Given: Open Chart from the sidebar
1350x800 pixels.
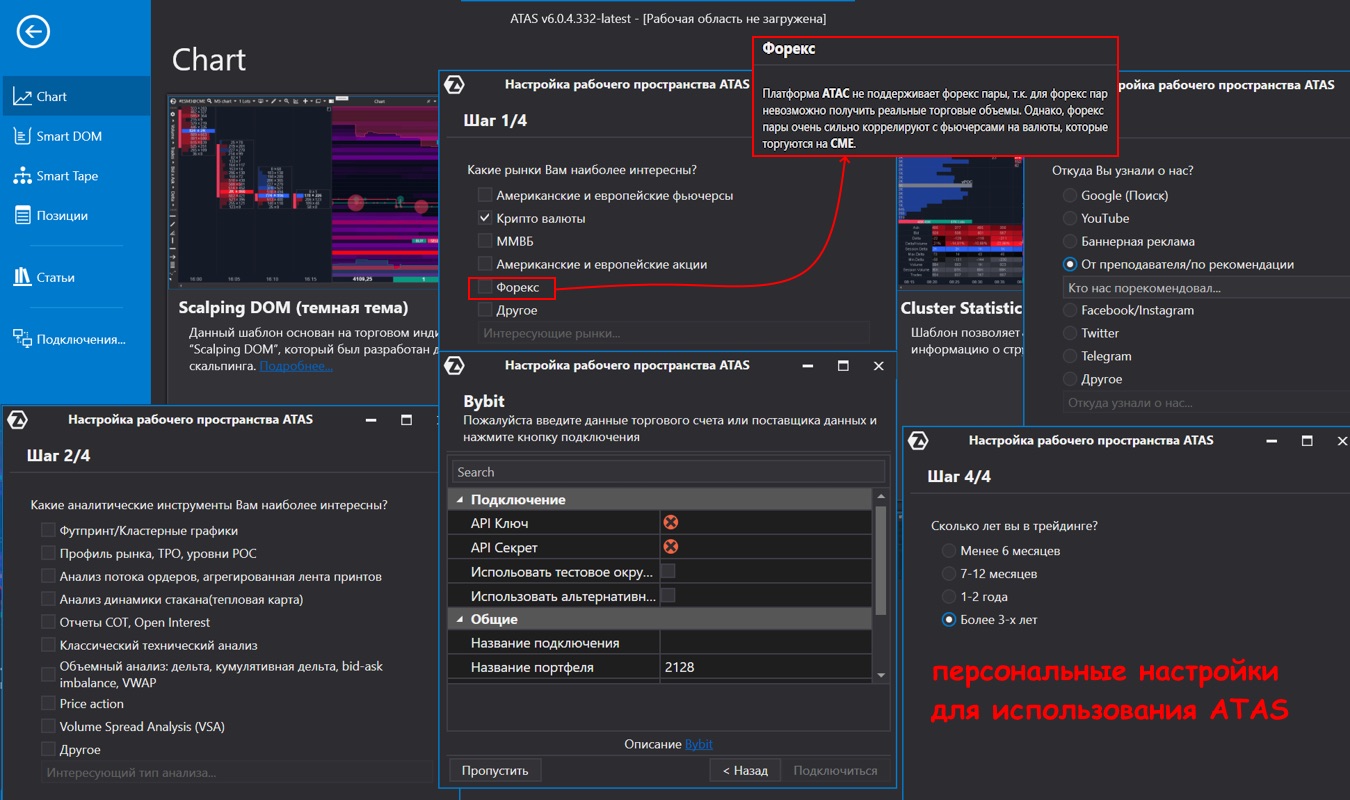Looking at the screenshot, I should pos(75,96).
